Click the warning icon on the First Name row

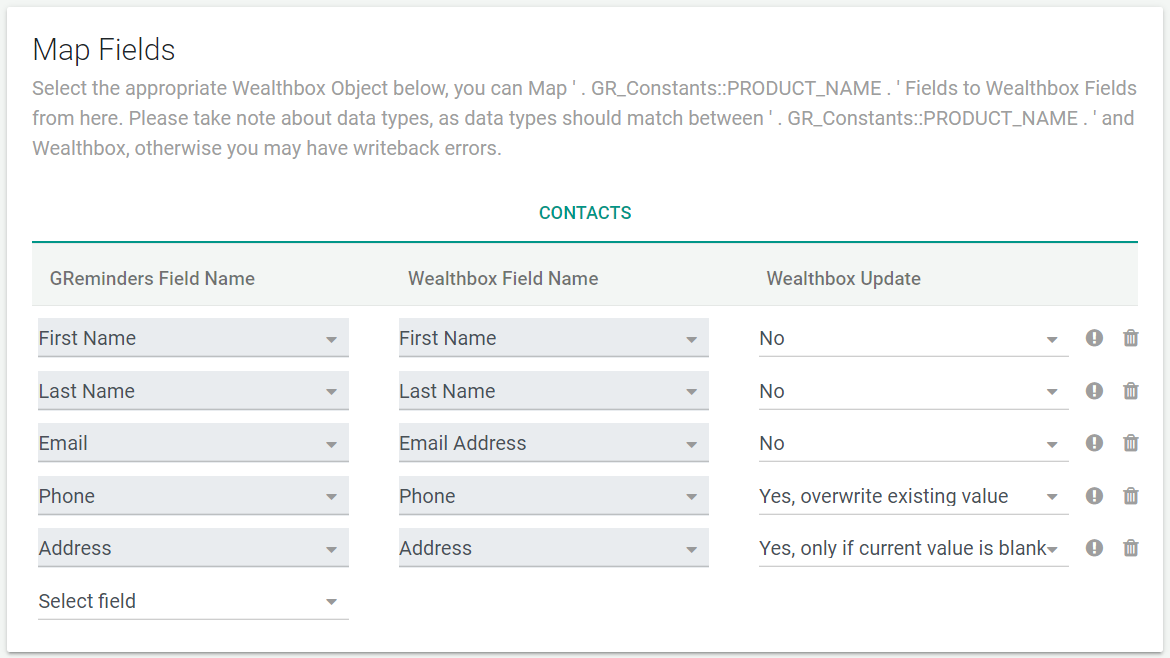point(1094,338)
